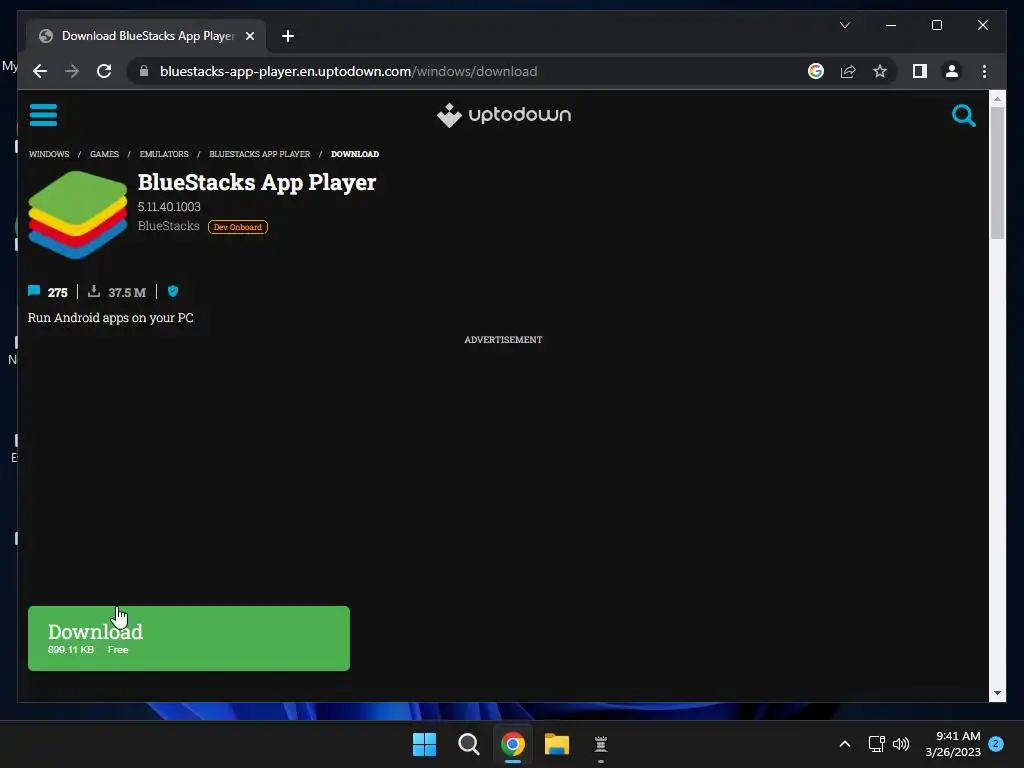
Task: Reload the current page
Action: coord(104,71)
